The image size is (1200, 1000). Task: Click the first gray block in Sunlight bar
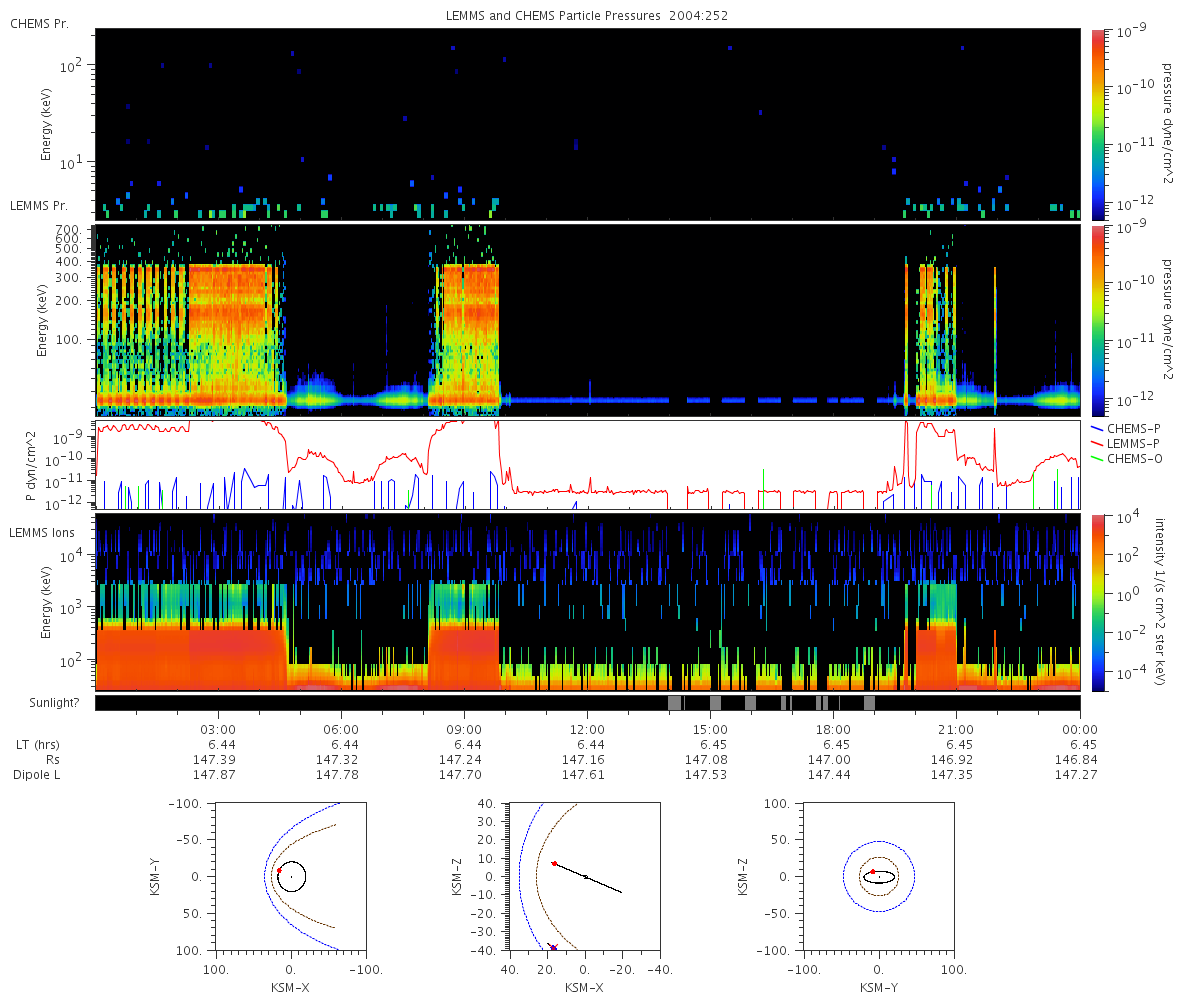click(674, 703)
